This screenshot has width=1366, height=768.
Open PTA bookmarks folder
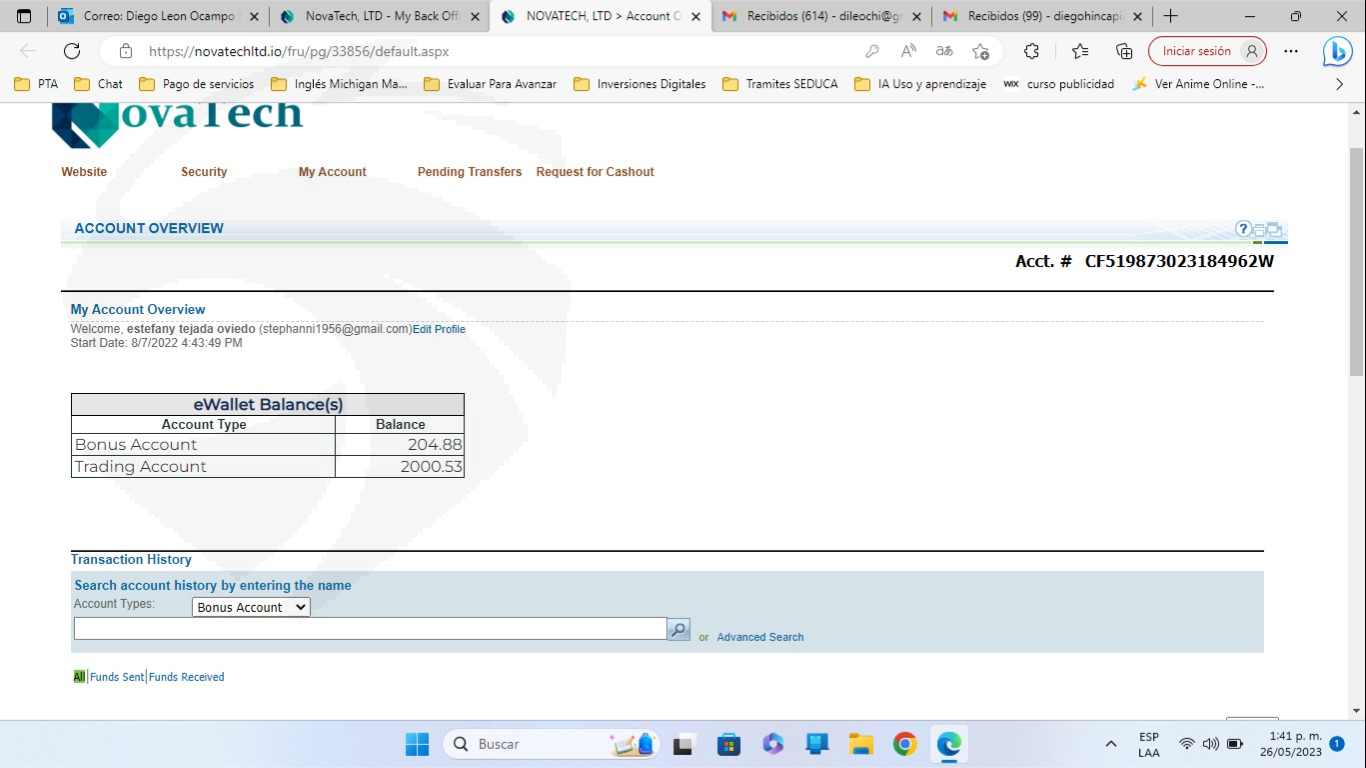pyautogui.click(x=36, y=84)
